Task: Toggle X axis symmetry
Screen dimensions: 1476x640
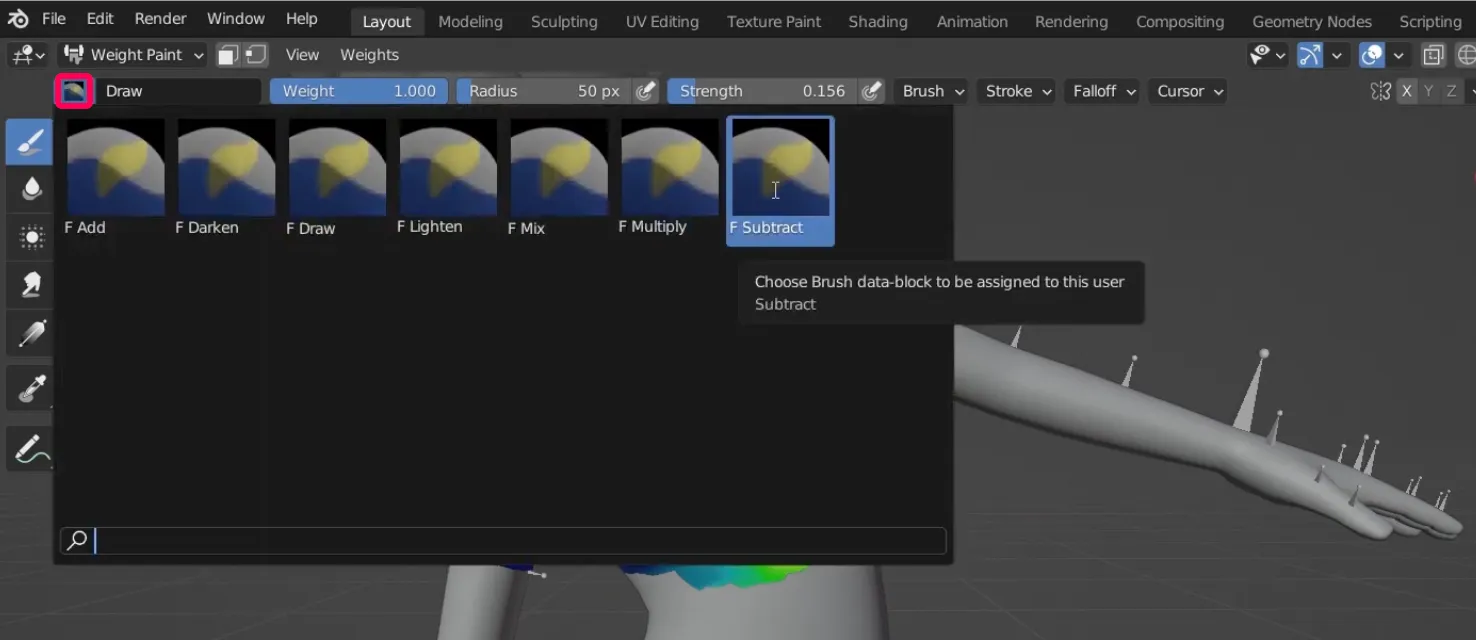Action: point(1406,91)
